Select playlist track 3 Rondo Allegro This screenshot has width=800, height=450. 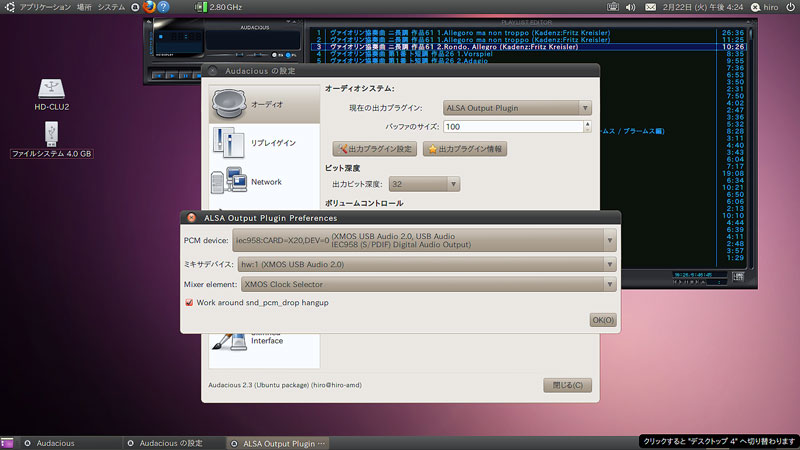pyautogui.click(x=528, y=46)
